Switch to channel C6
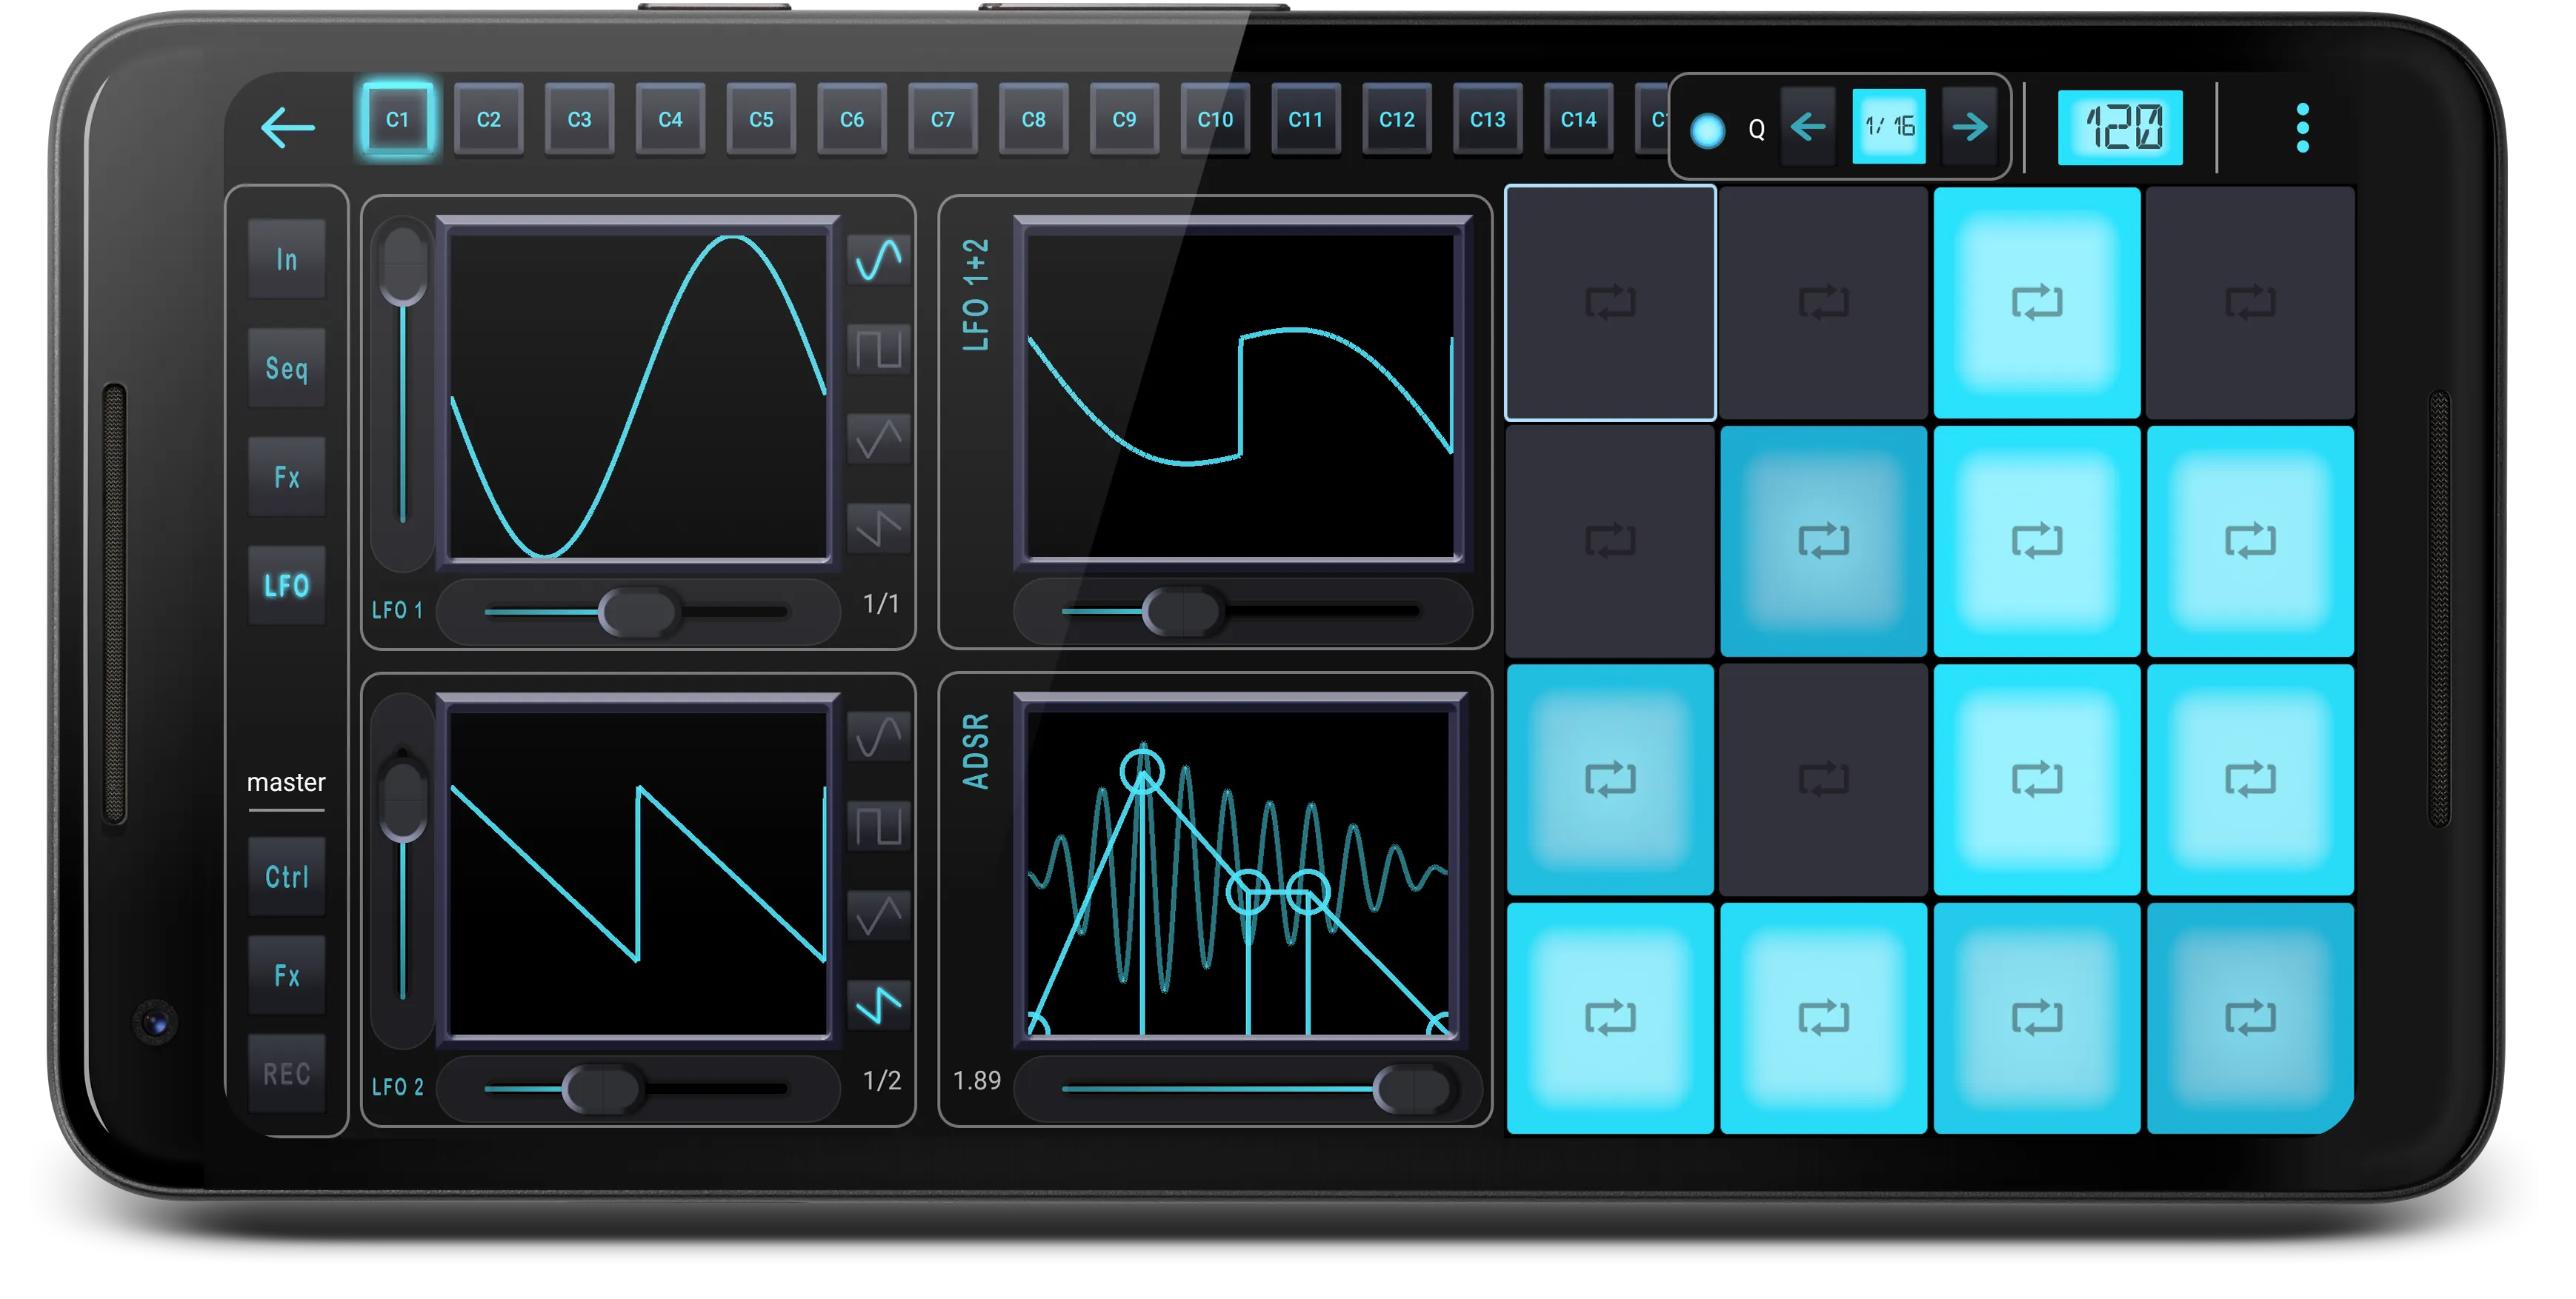 click(852, 119)
